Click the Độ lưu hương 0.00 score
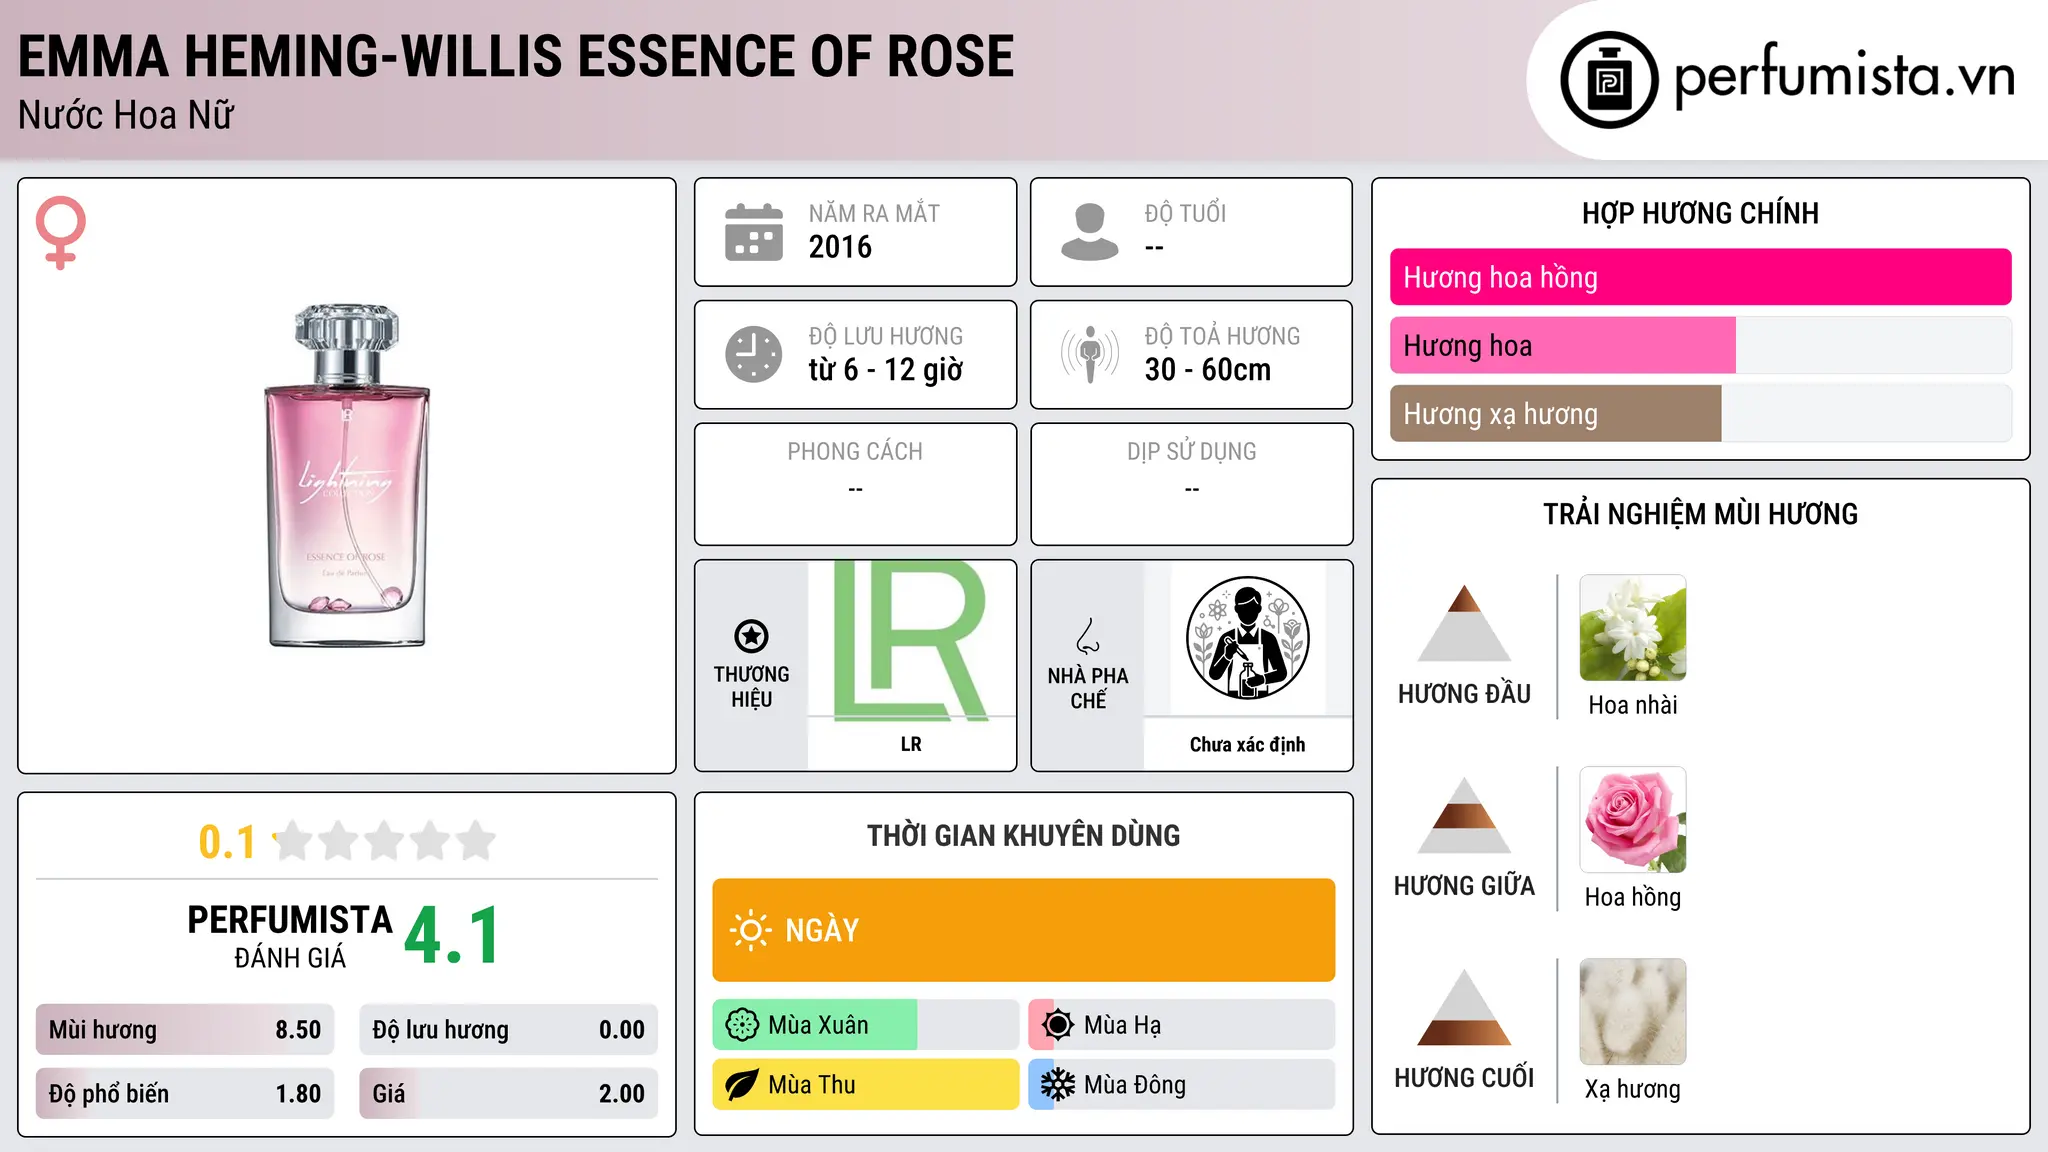 [508, 1030]
